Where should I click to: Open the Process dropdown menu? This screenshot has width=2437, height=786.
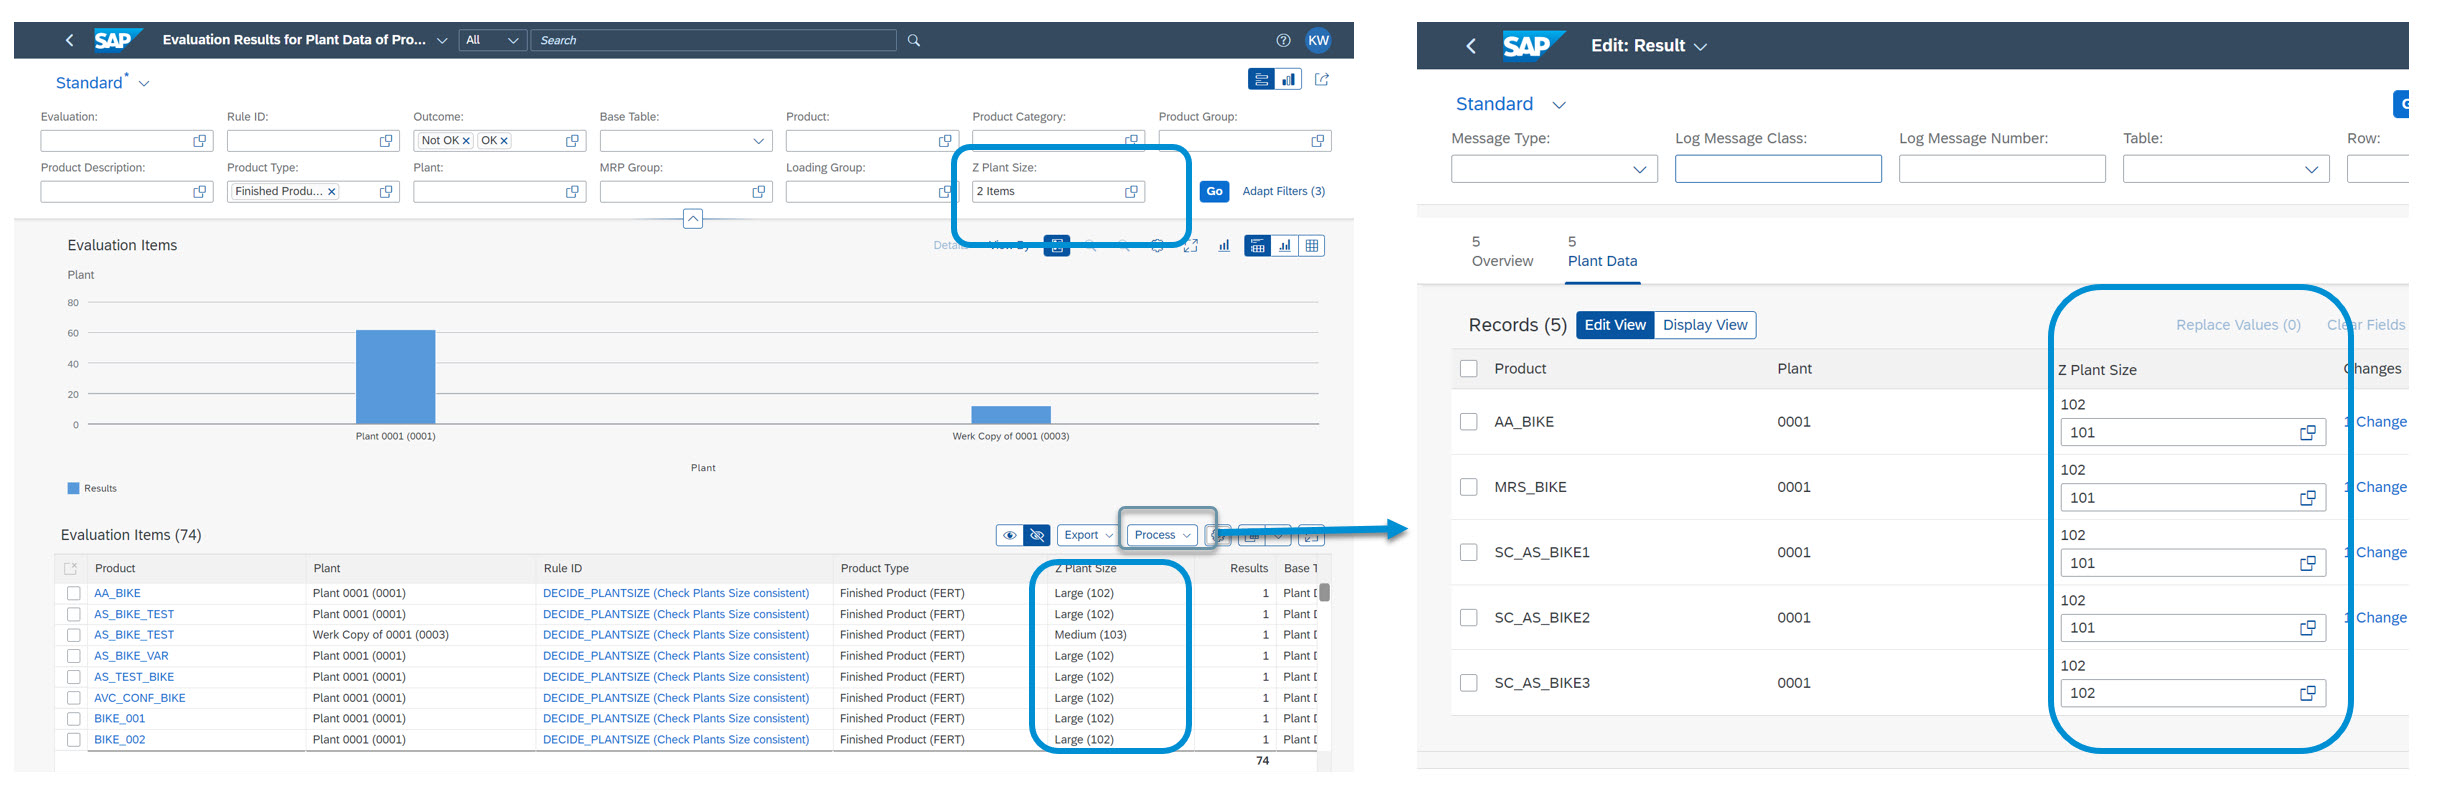1162,536
